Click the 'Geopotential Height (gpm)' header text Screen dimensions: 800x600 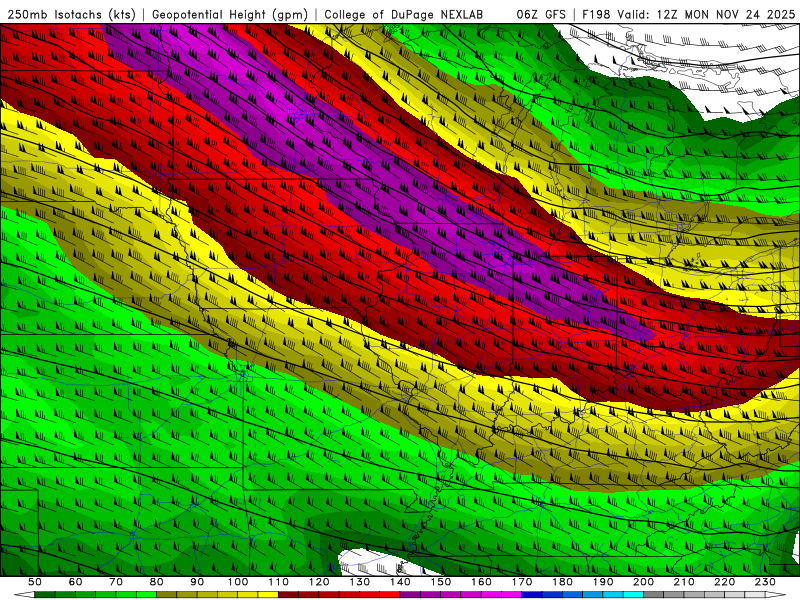[x=230, y=14]
